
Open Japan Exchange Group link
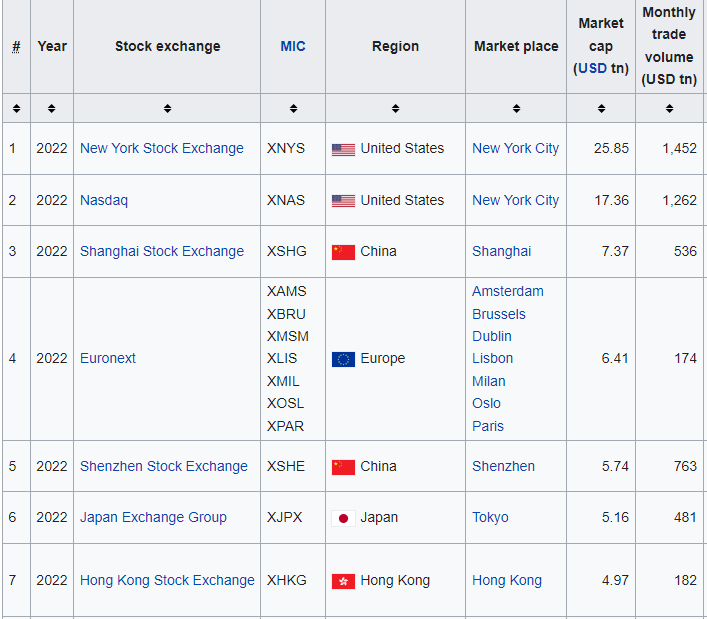click(x=153, y=517)
